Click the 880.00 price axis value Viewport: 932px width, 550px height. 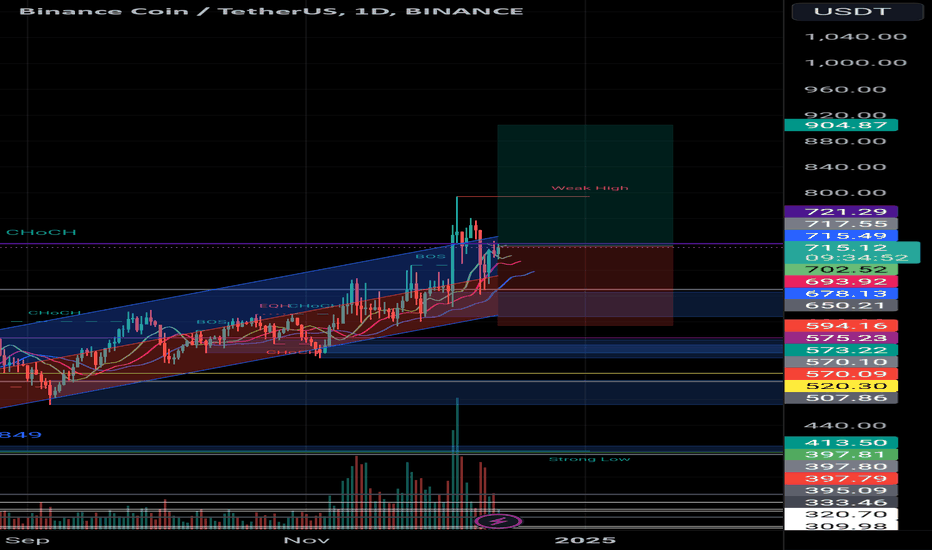pos(845,142)
